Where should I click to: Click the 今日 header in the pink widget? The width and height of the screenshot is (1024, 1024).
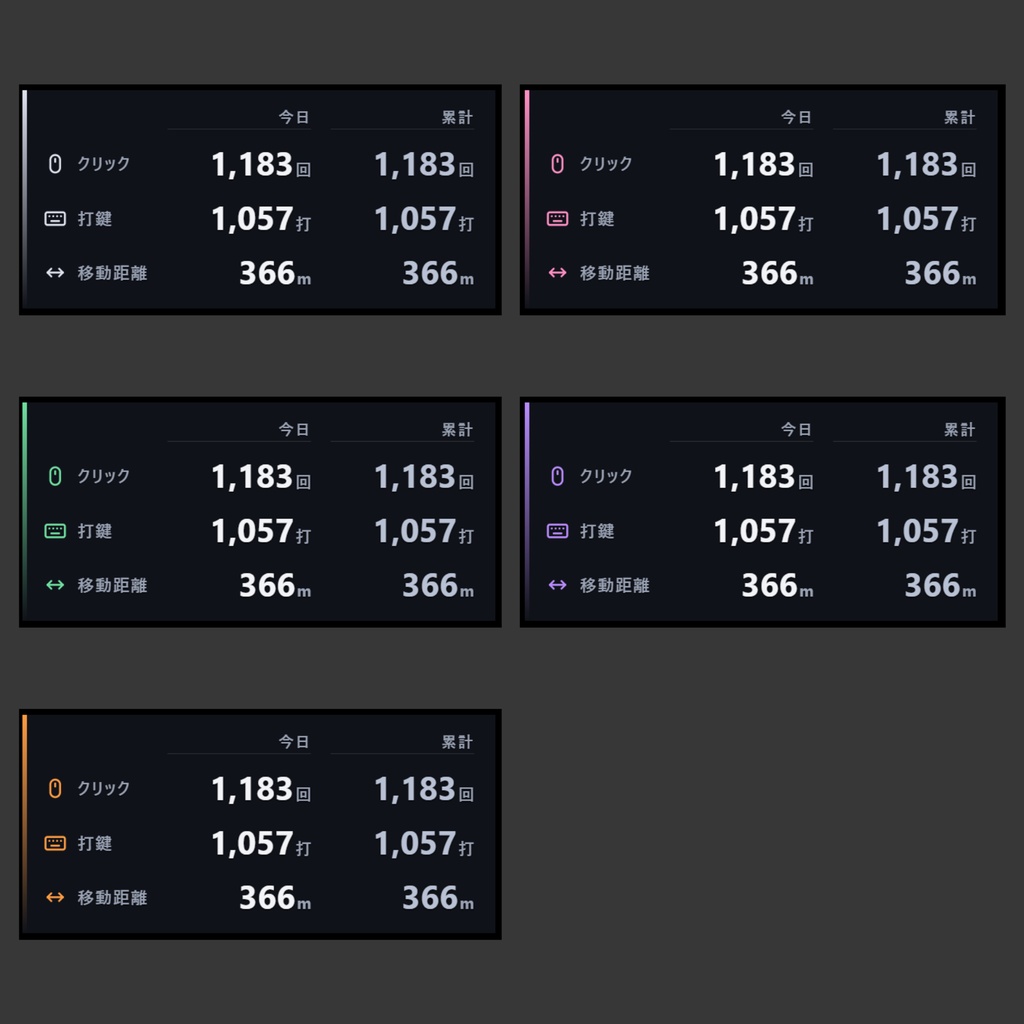coord(796,118)
